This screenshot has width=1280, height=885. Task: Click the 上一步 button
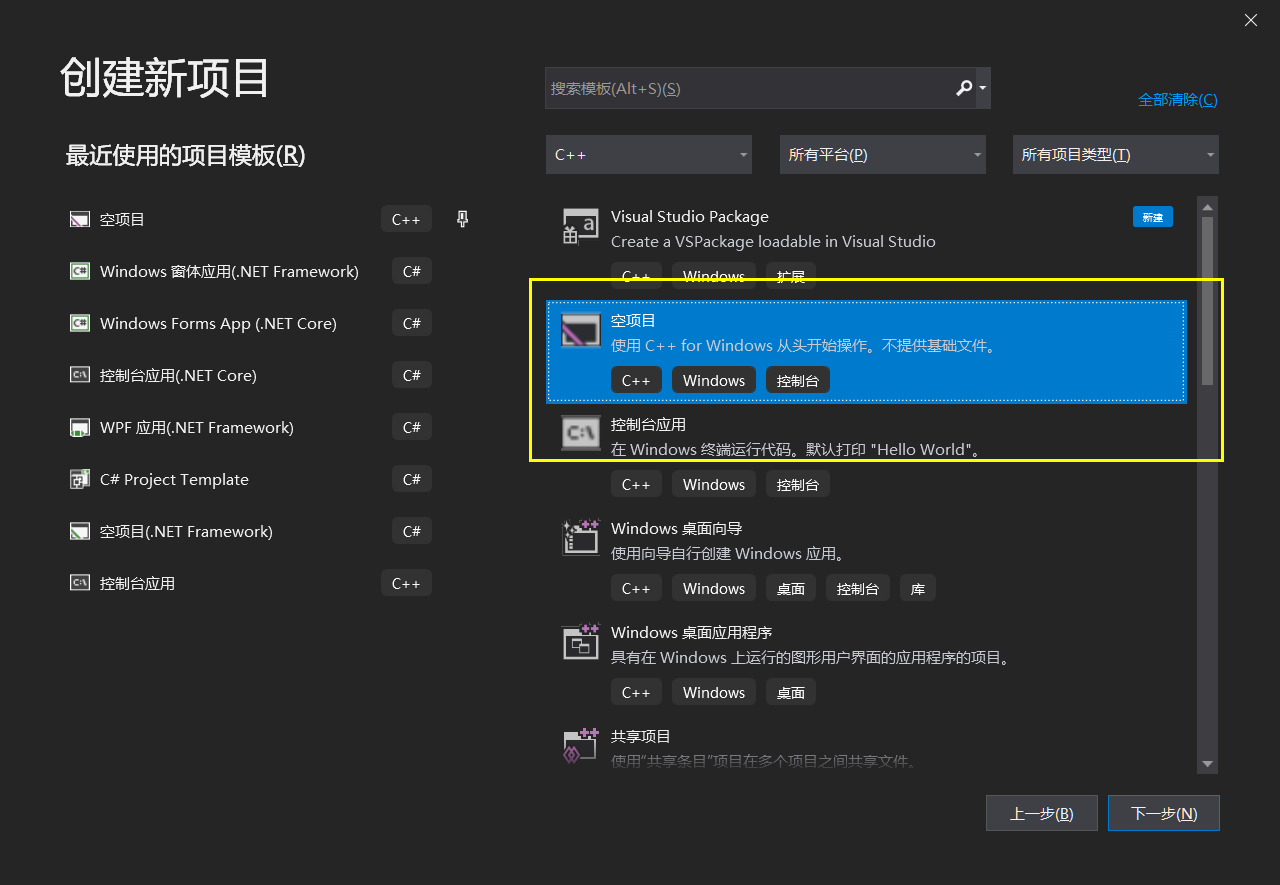coord(1041,812)
